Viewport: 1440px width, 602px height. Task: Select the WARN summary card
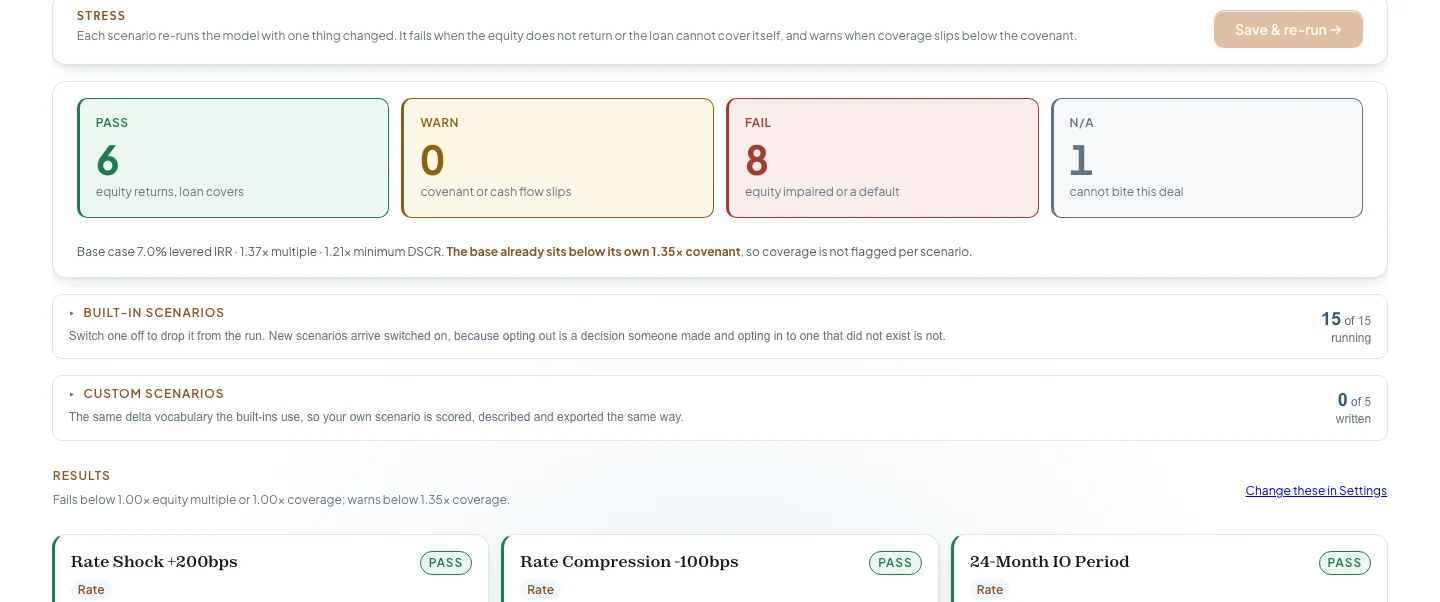click(557, 158)
